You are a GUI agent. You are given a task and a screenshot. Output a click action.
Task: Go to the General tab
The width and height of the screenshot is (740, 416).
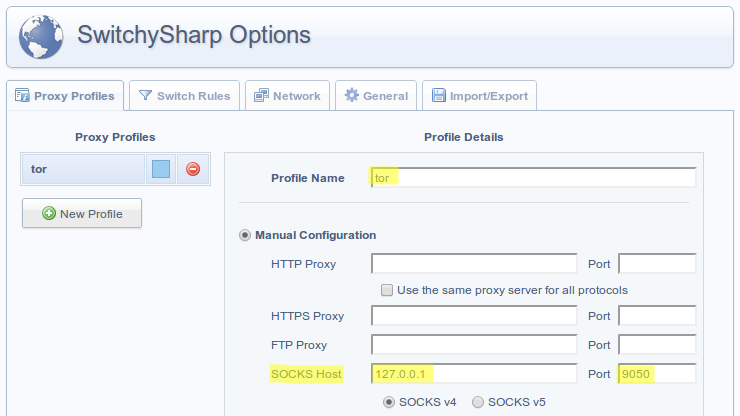pos(376,96)
